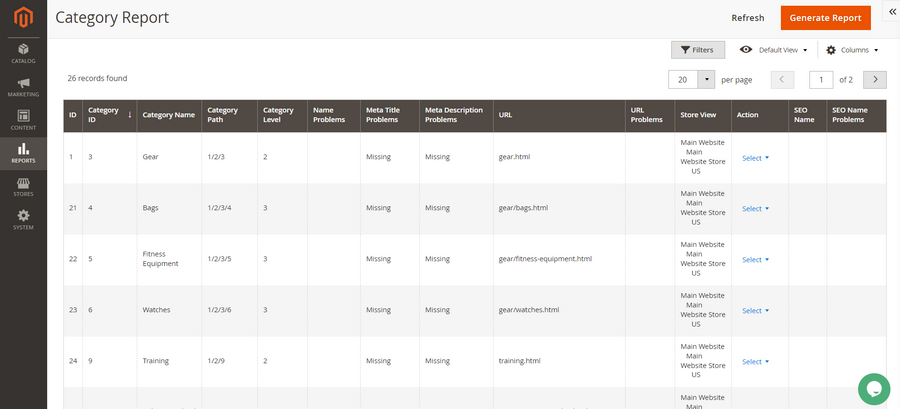Click the previous page arrow

click(x=782, y=79)
